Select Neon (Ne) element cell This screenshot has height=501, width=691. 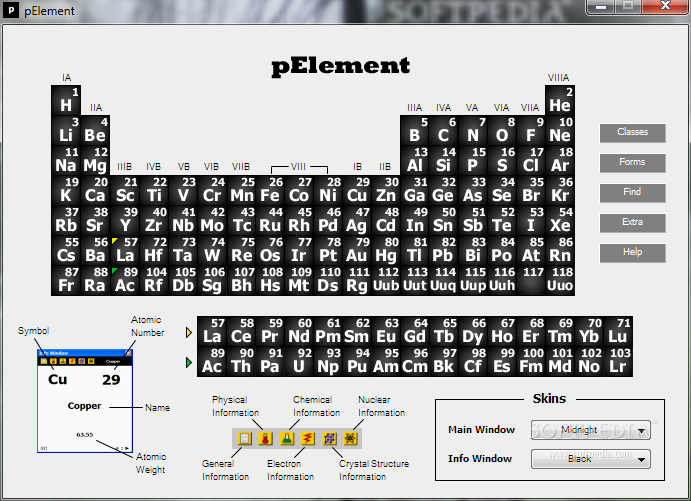tap(560, 130)
